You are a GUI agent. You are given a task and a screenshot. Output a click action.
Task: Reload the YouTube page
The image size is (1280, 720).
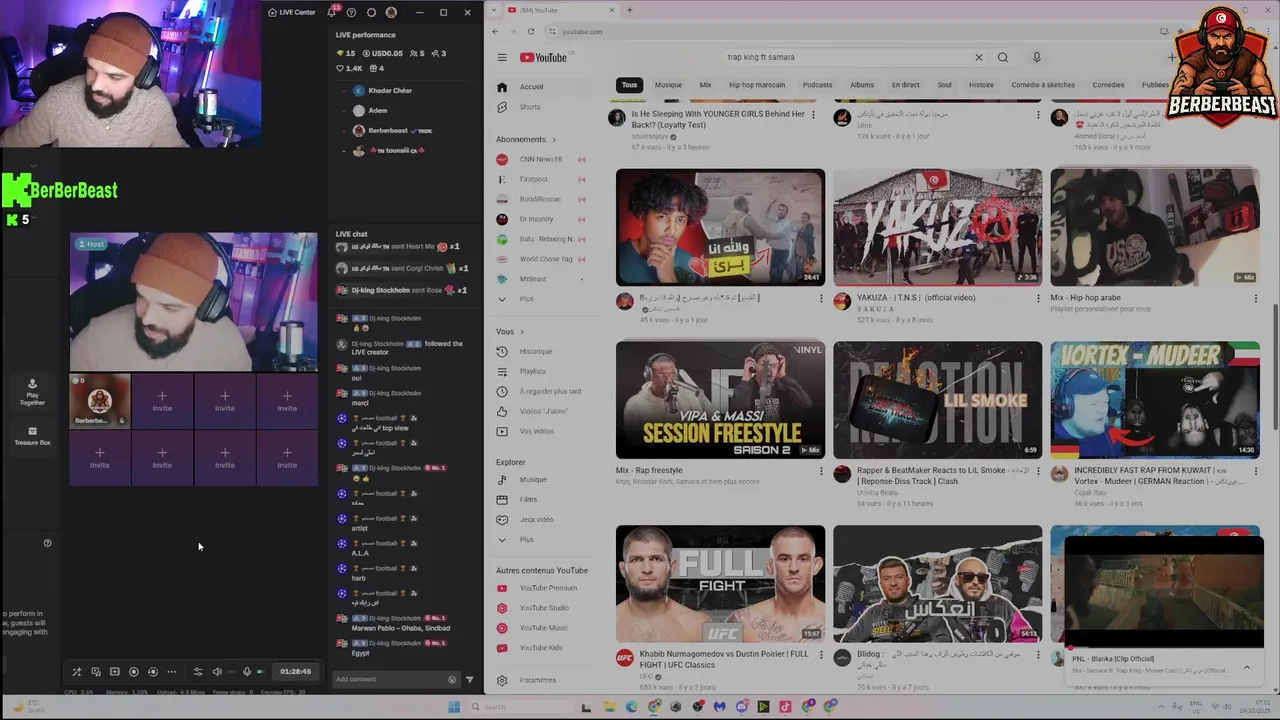[x=531, y=31]
